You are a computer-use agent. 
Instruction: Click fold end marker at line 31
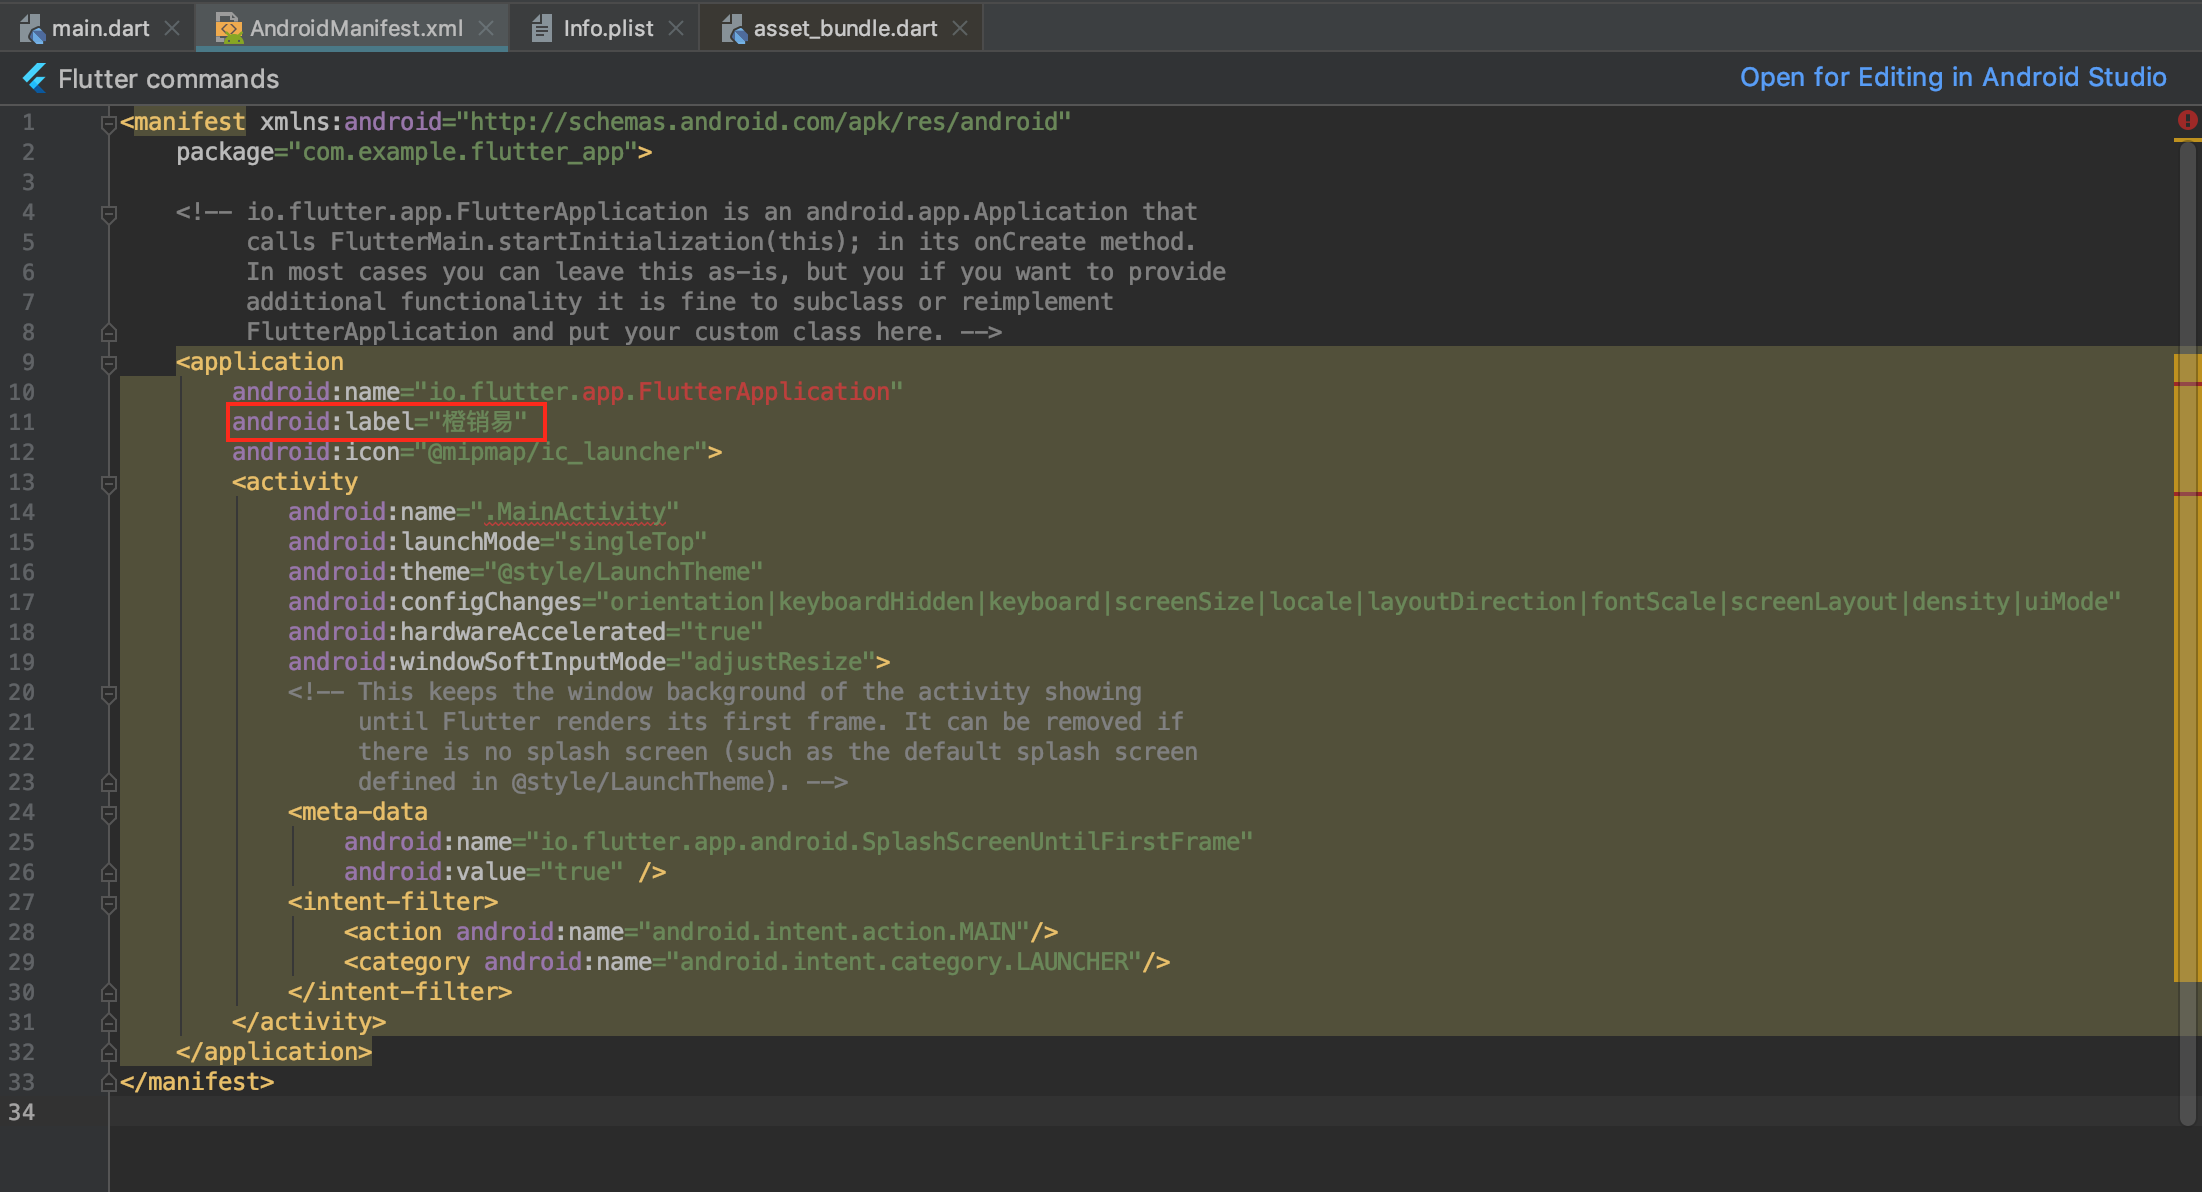109,1022
